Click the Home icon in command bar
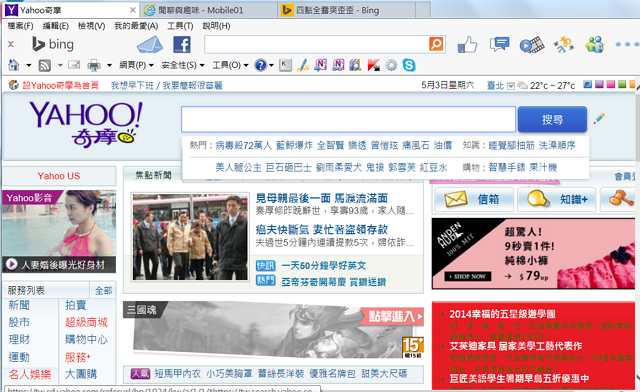 [14, 65]
